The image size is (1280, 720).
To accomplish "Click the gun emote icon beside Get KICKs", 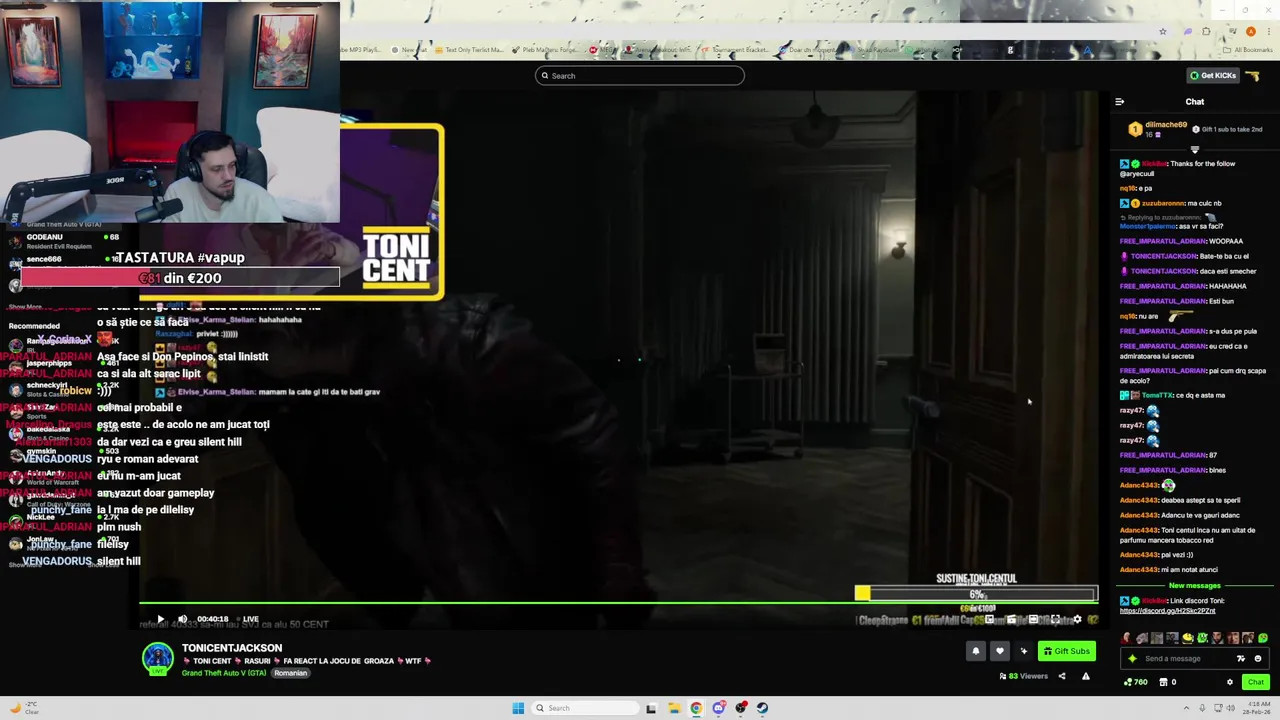I will [1252, 76].
